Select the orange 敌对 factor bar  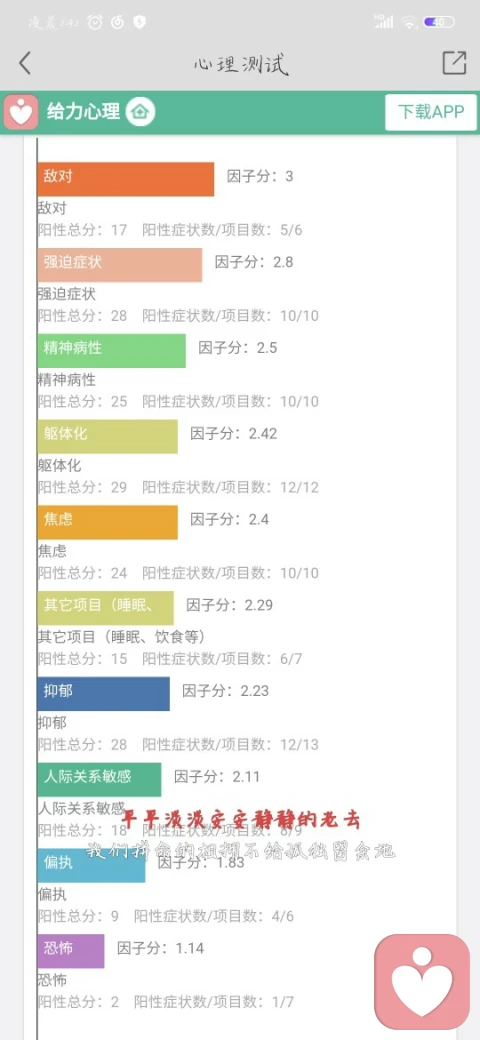click(126, 179)
